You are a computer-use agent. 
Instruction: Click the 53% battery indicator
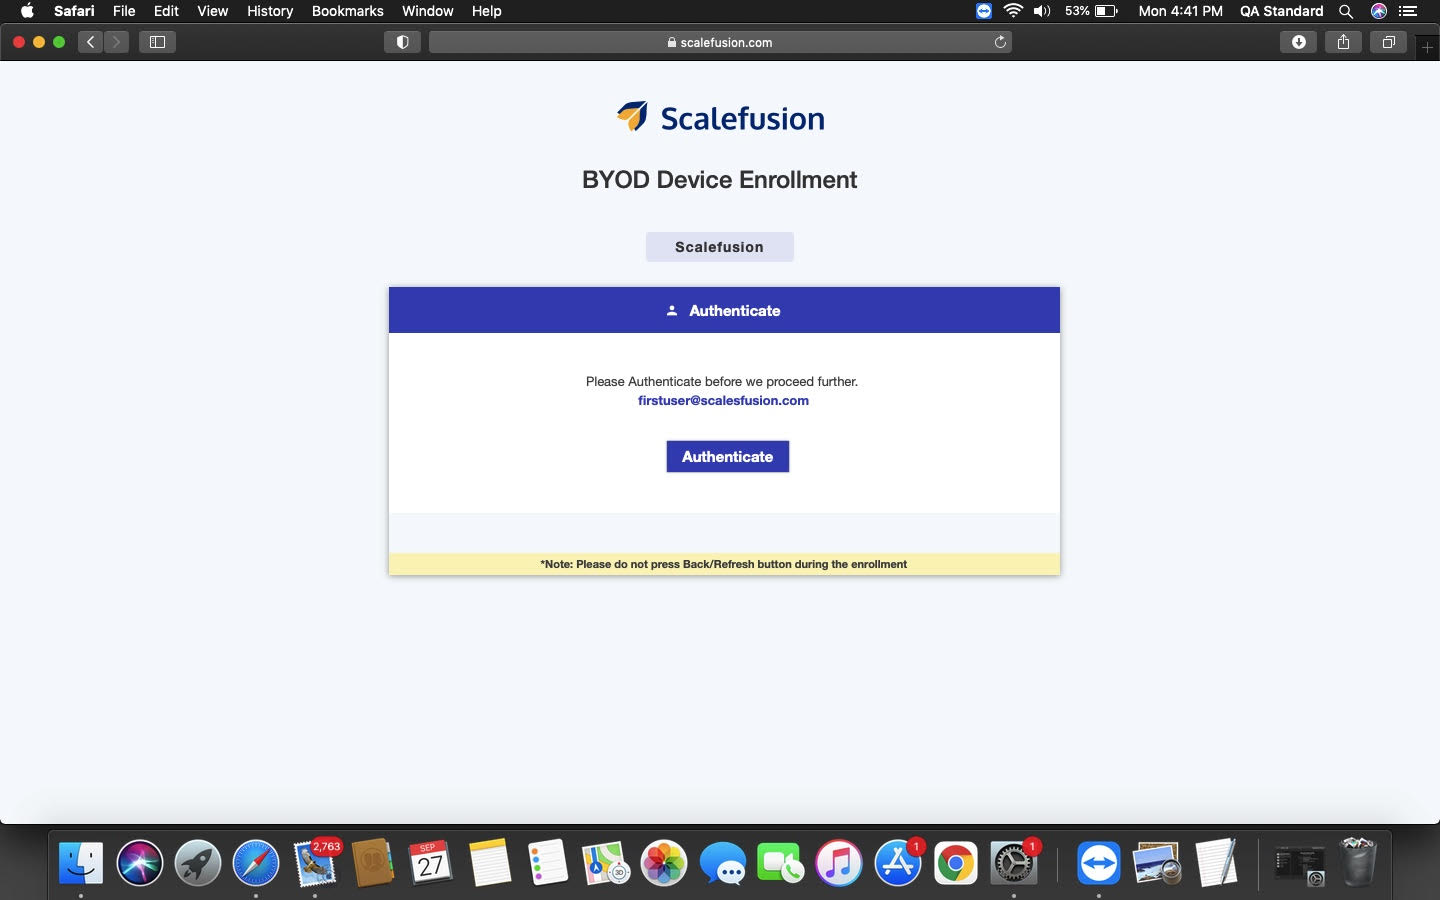click(1091, 11)
